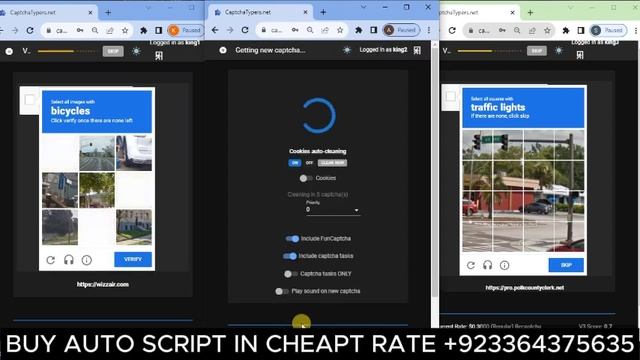Toggle Captcha tasks ONLY switch

[291, 273]
